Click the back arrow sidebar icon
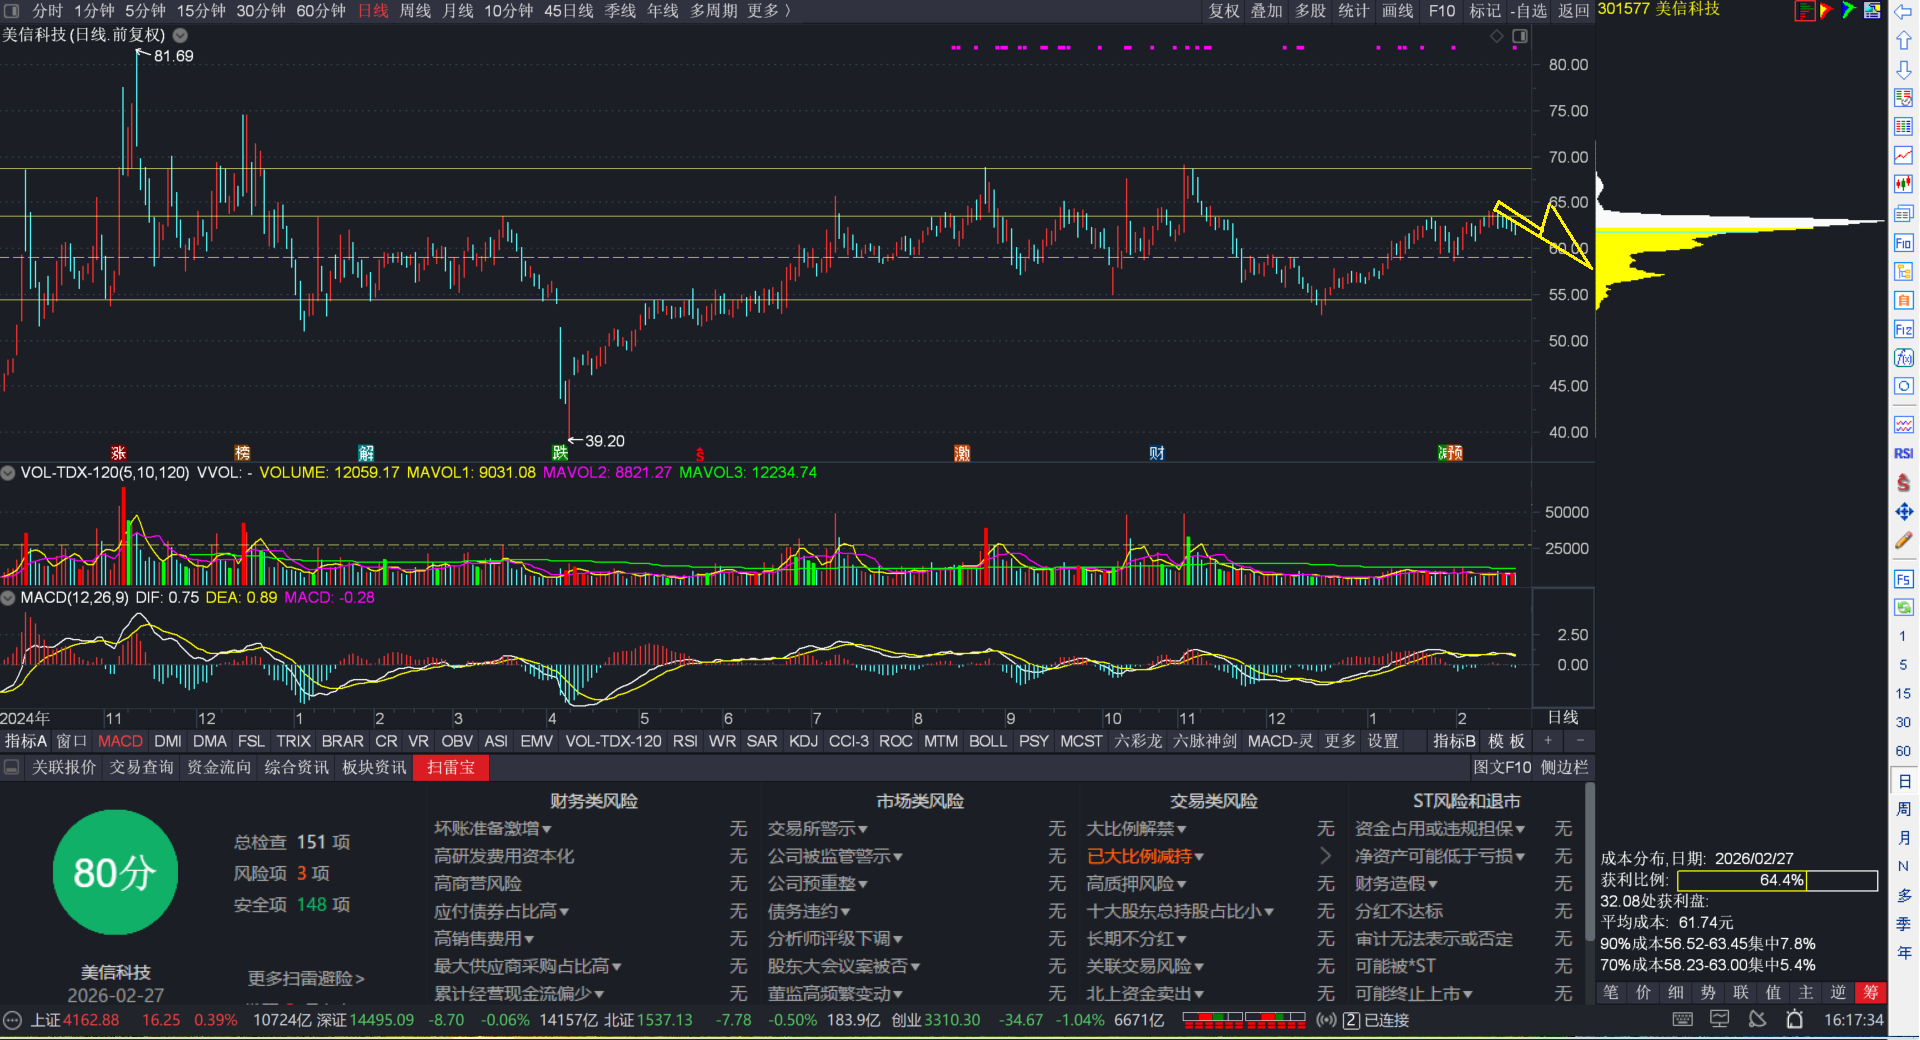Viewport: 1920px width, 1040px height. (1903, 12)
